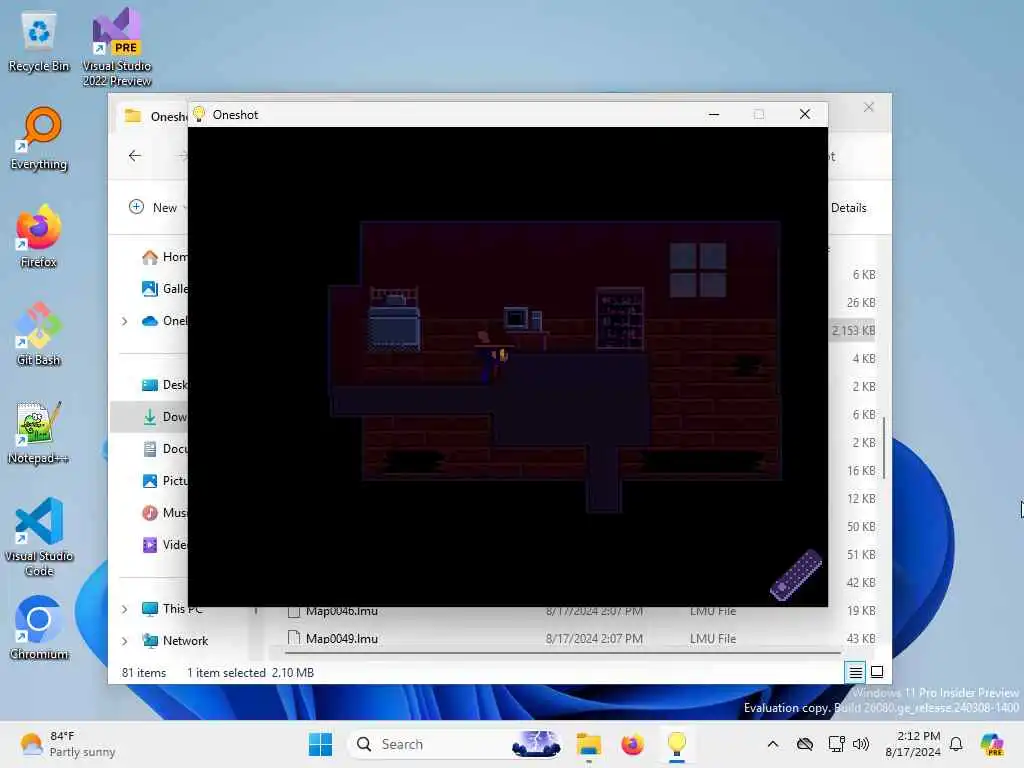Click the New button in File Explorer
The width and height of the screenshot is (1024, 768).
(x=155, y=207)
